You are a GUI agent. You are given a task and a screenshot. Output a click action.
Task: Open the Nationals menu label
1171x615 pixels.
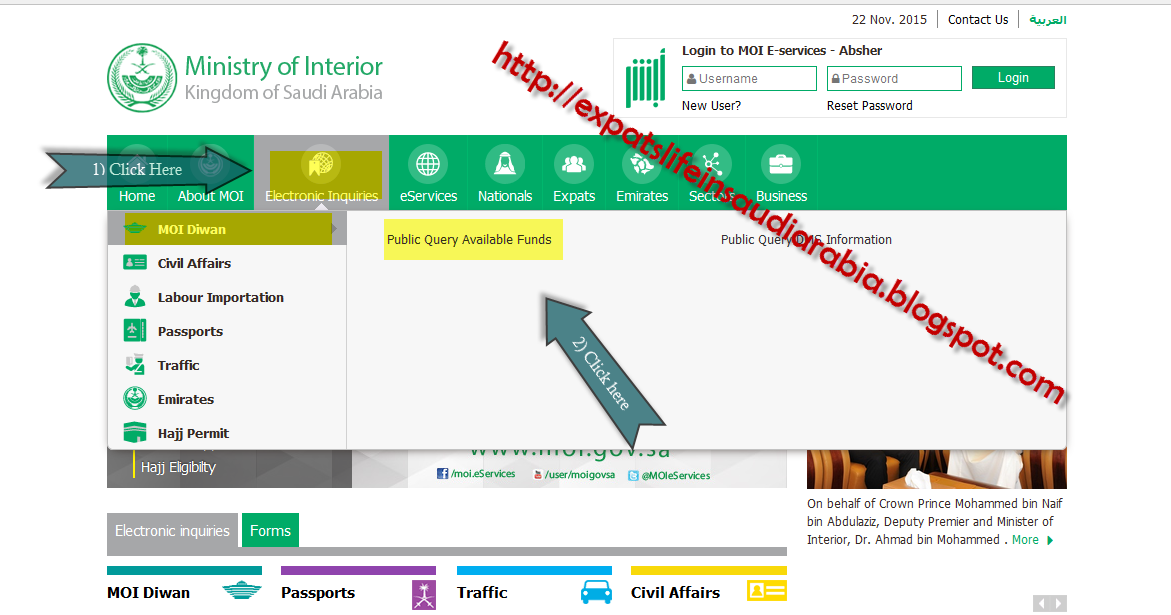(505, 196)
